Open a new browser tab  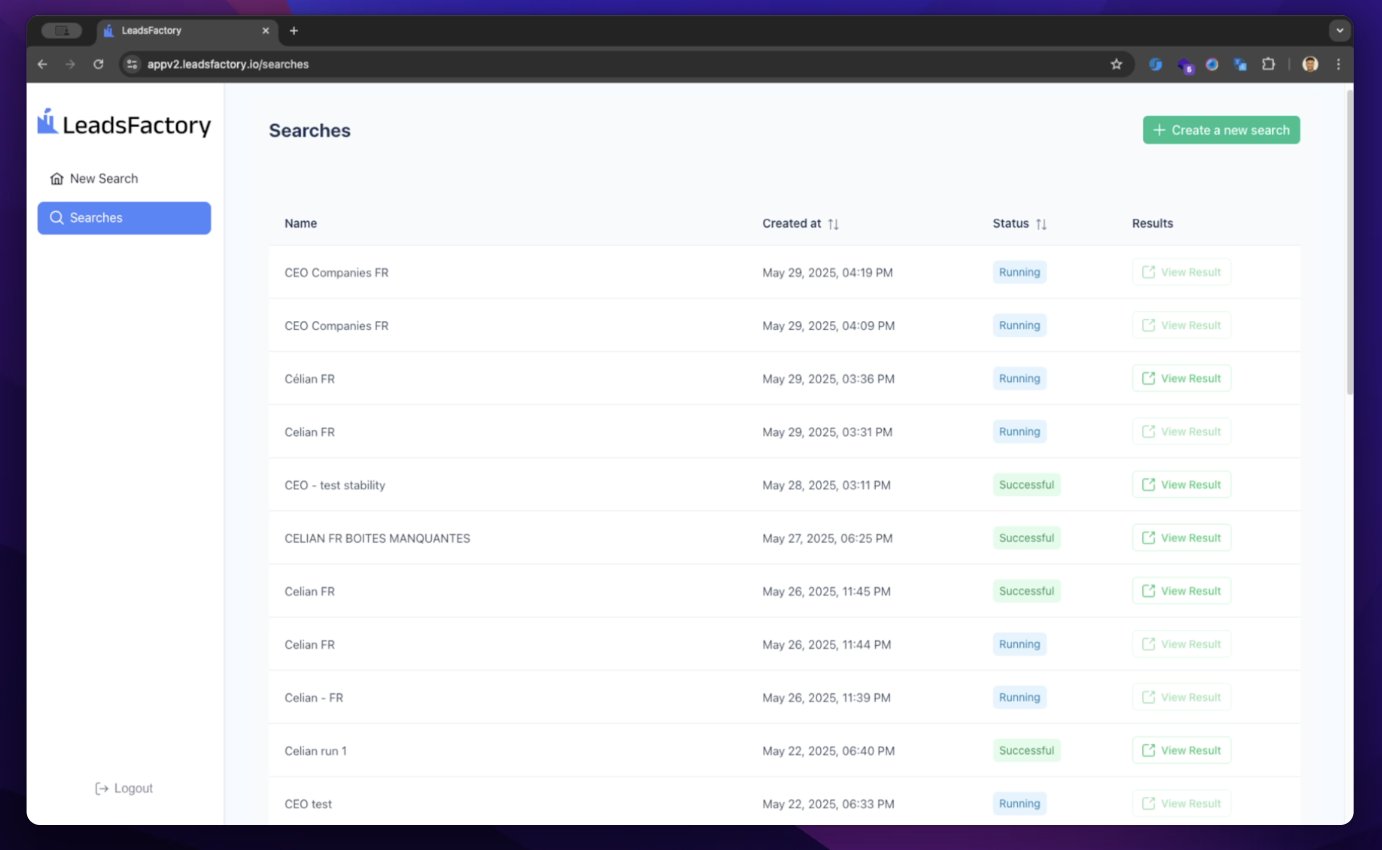point(293,31)
